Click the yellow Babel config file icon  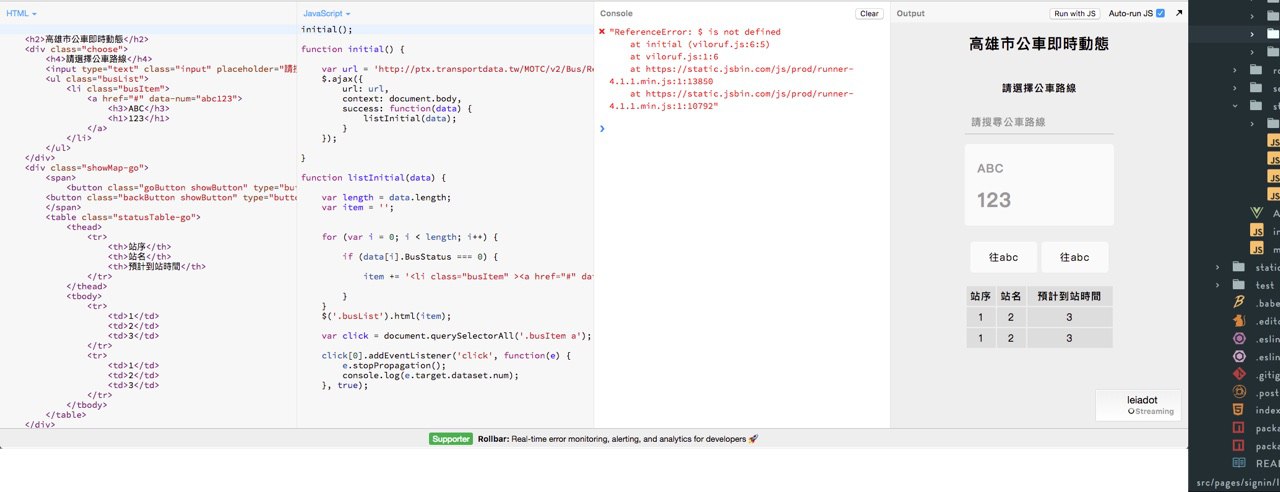click(x=1238, y=302)
